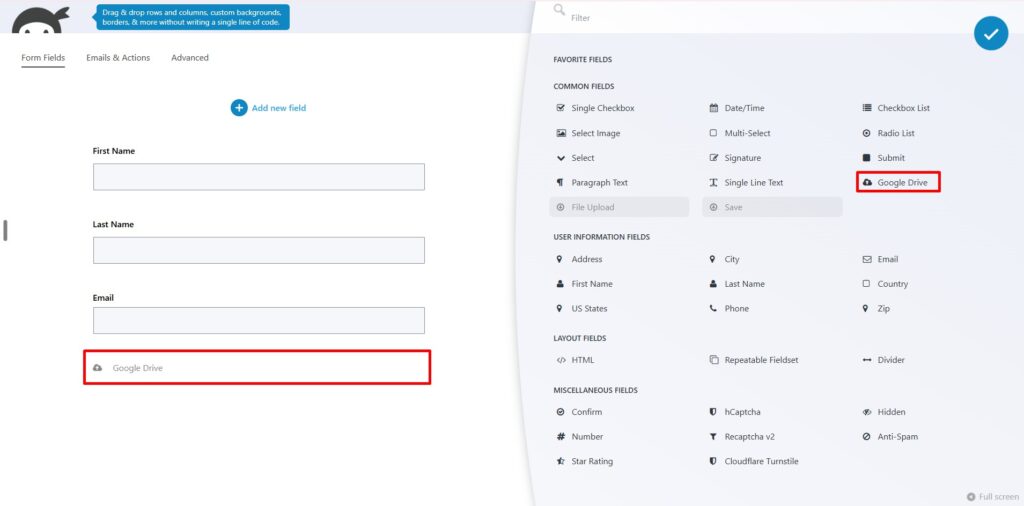Add the Zip field
This screenshot has height=506, width=1024.
coord(876,309)
